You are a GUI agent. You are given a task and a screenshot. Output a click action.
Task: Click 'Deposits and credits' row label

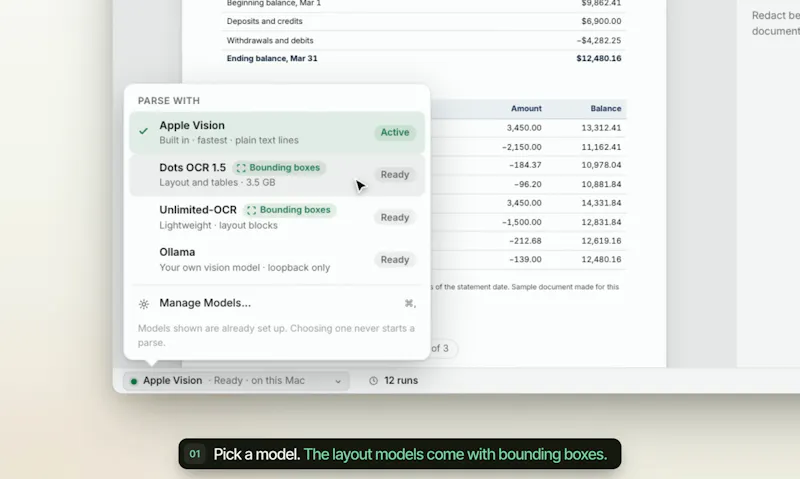264,21
